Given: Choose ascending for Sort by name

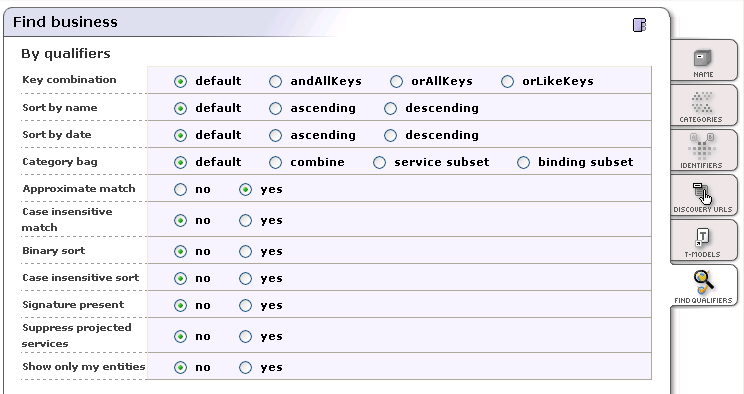Looking at the screenshot, I should [275, 109].
